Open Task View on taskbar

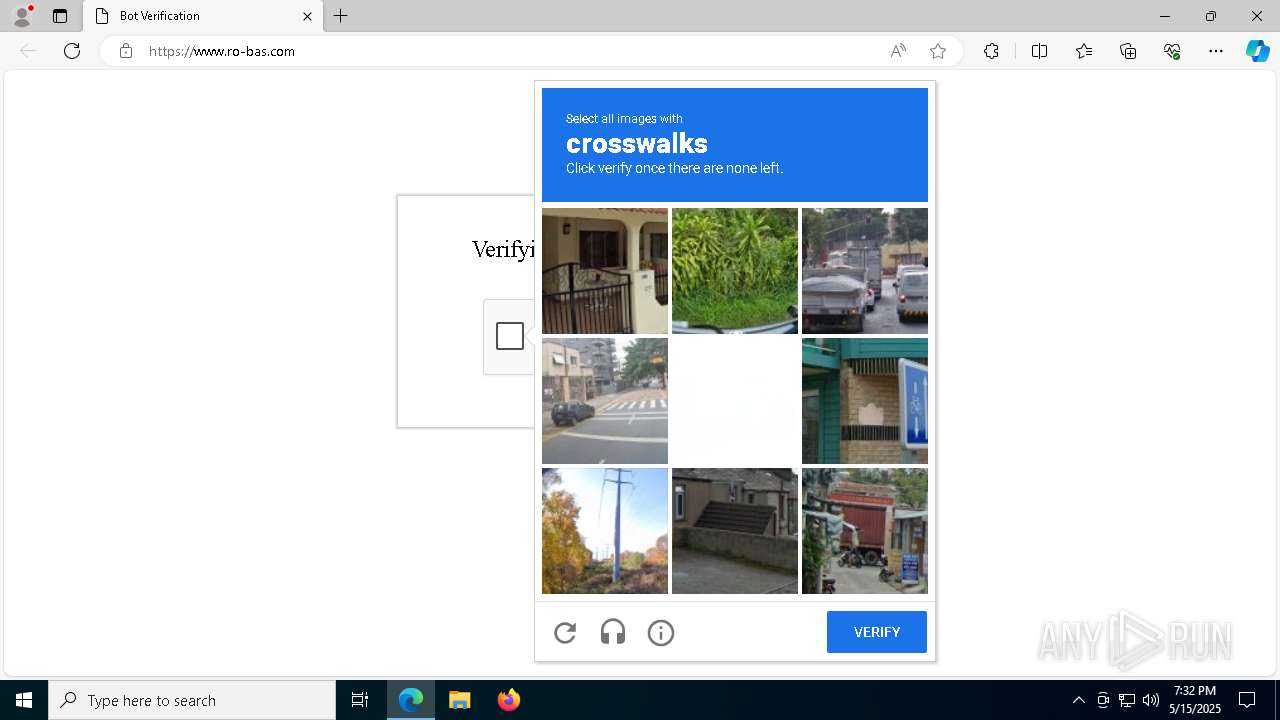360,700
